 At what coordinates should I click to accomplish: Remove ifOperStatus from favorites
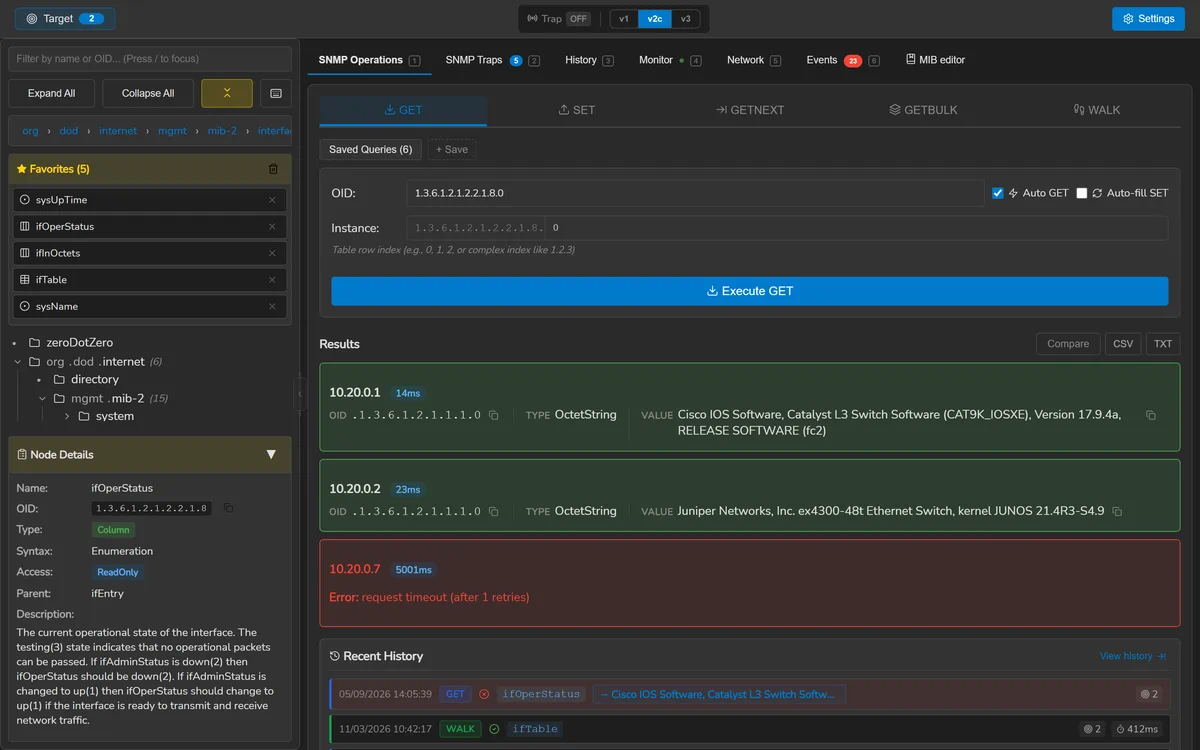pos(272,227)
